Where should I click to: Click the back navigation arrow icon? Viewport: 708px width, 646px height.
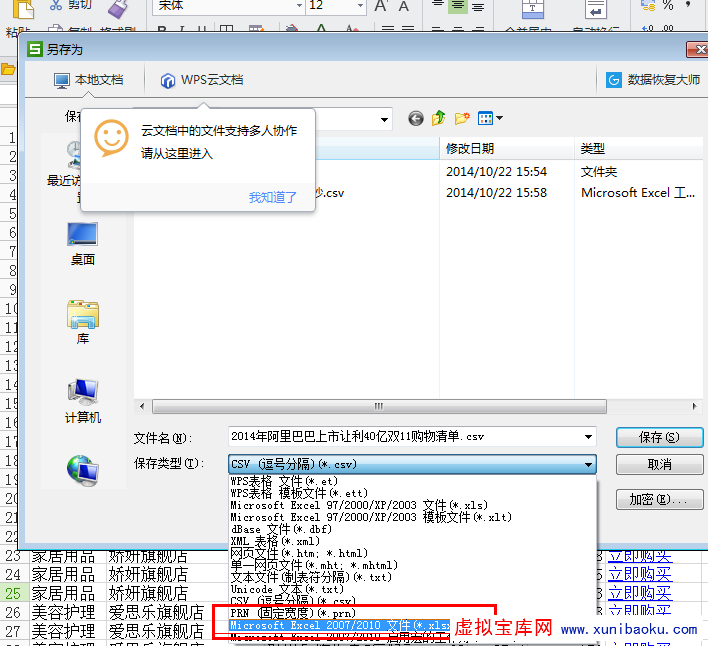tap(416, 119)
